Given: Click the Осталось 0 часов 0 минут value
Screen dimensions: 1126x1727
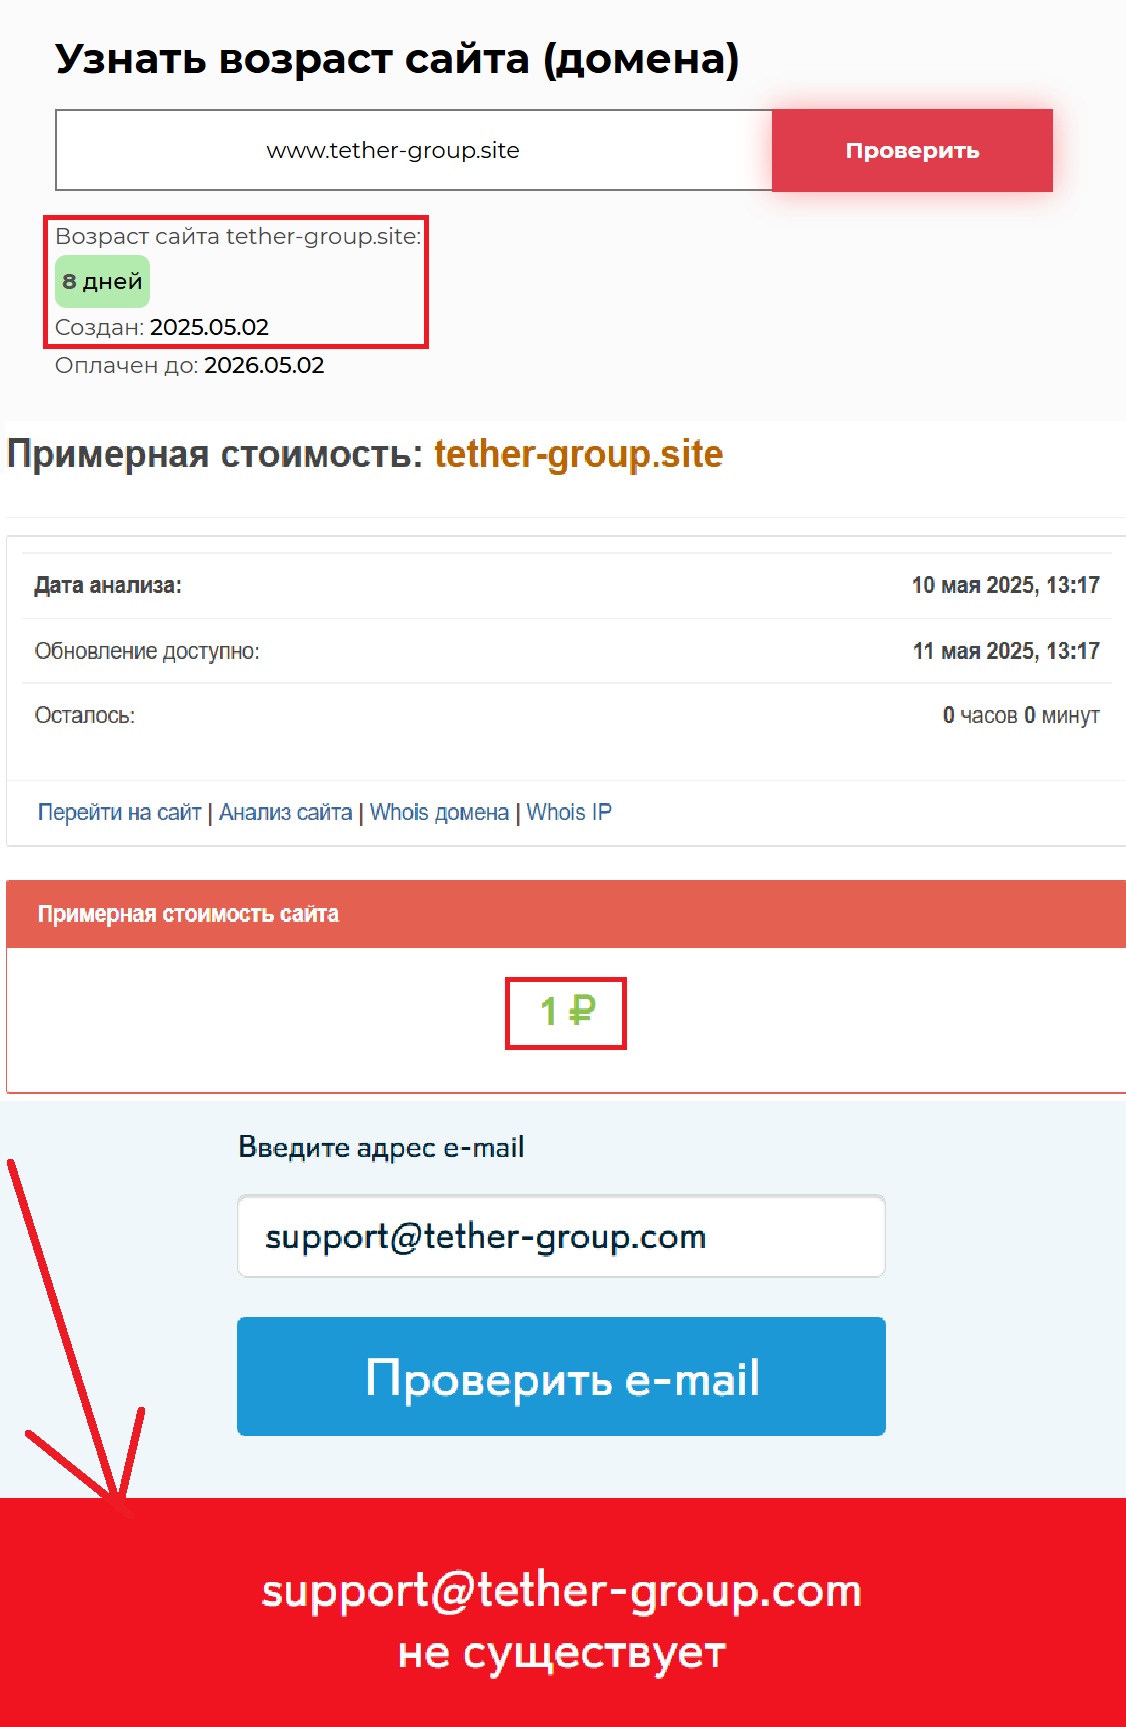Looking at the screenshot, I should [x=1021, y=715].
